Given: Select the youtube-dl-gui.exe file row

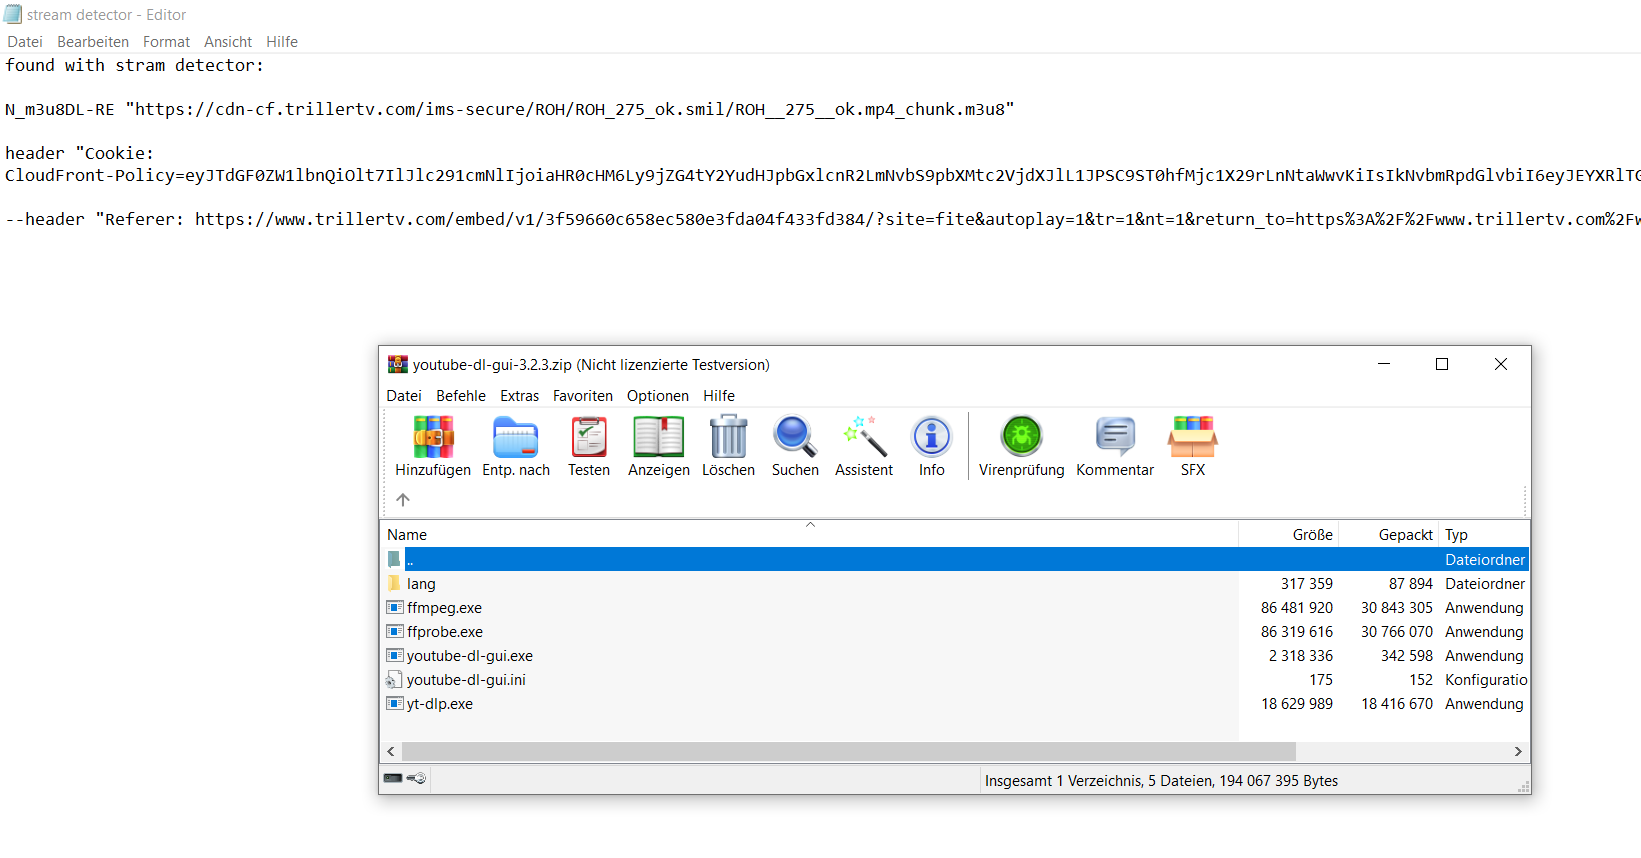Looking at the screenshot, I should pyautogui.click(x=956, y=655).
